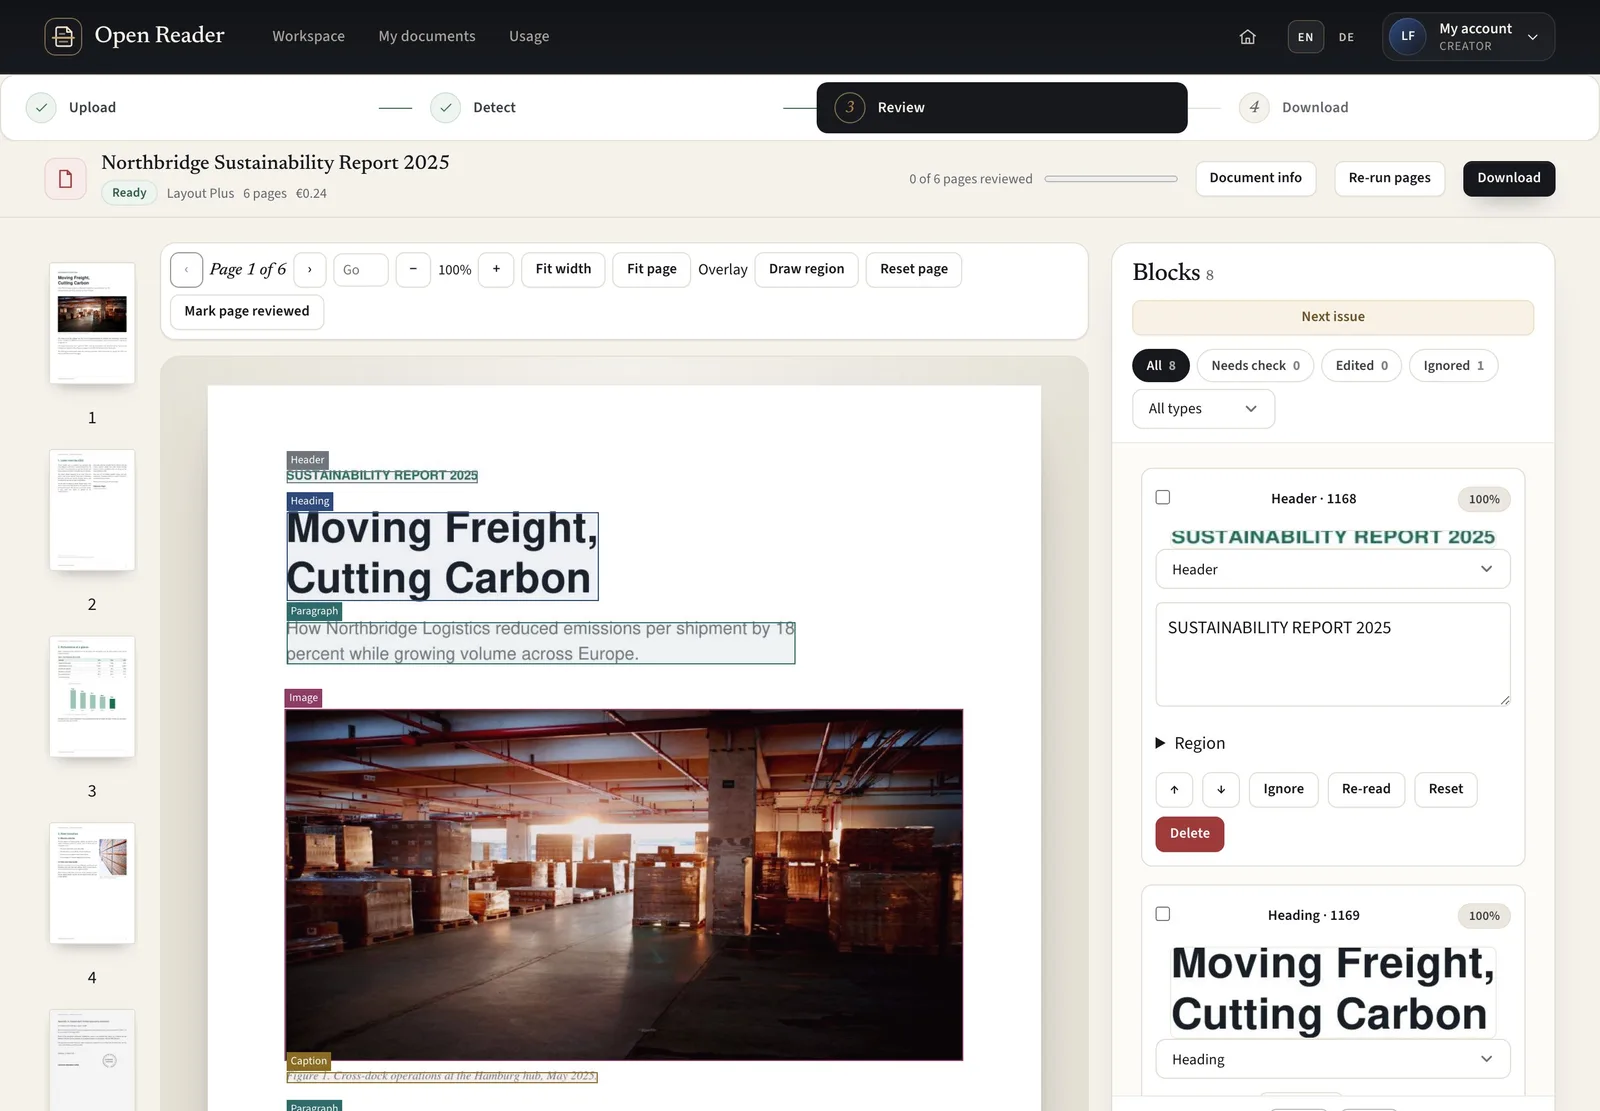Edit the SUSTAINABILITY REPORT 2025 text box
1600x1111 pixels.
click(1333, 655)
